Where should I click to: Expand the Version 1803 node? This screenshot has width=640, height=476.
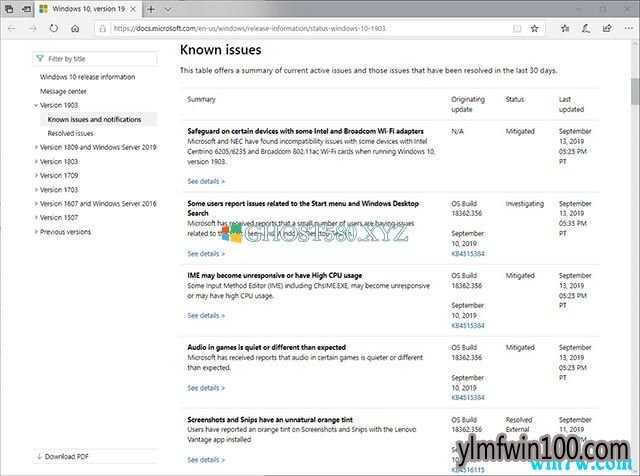coord(36,162)
